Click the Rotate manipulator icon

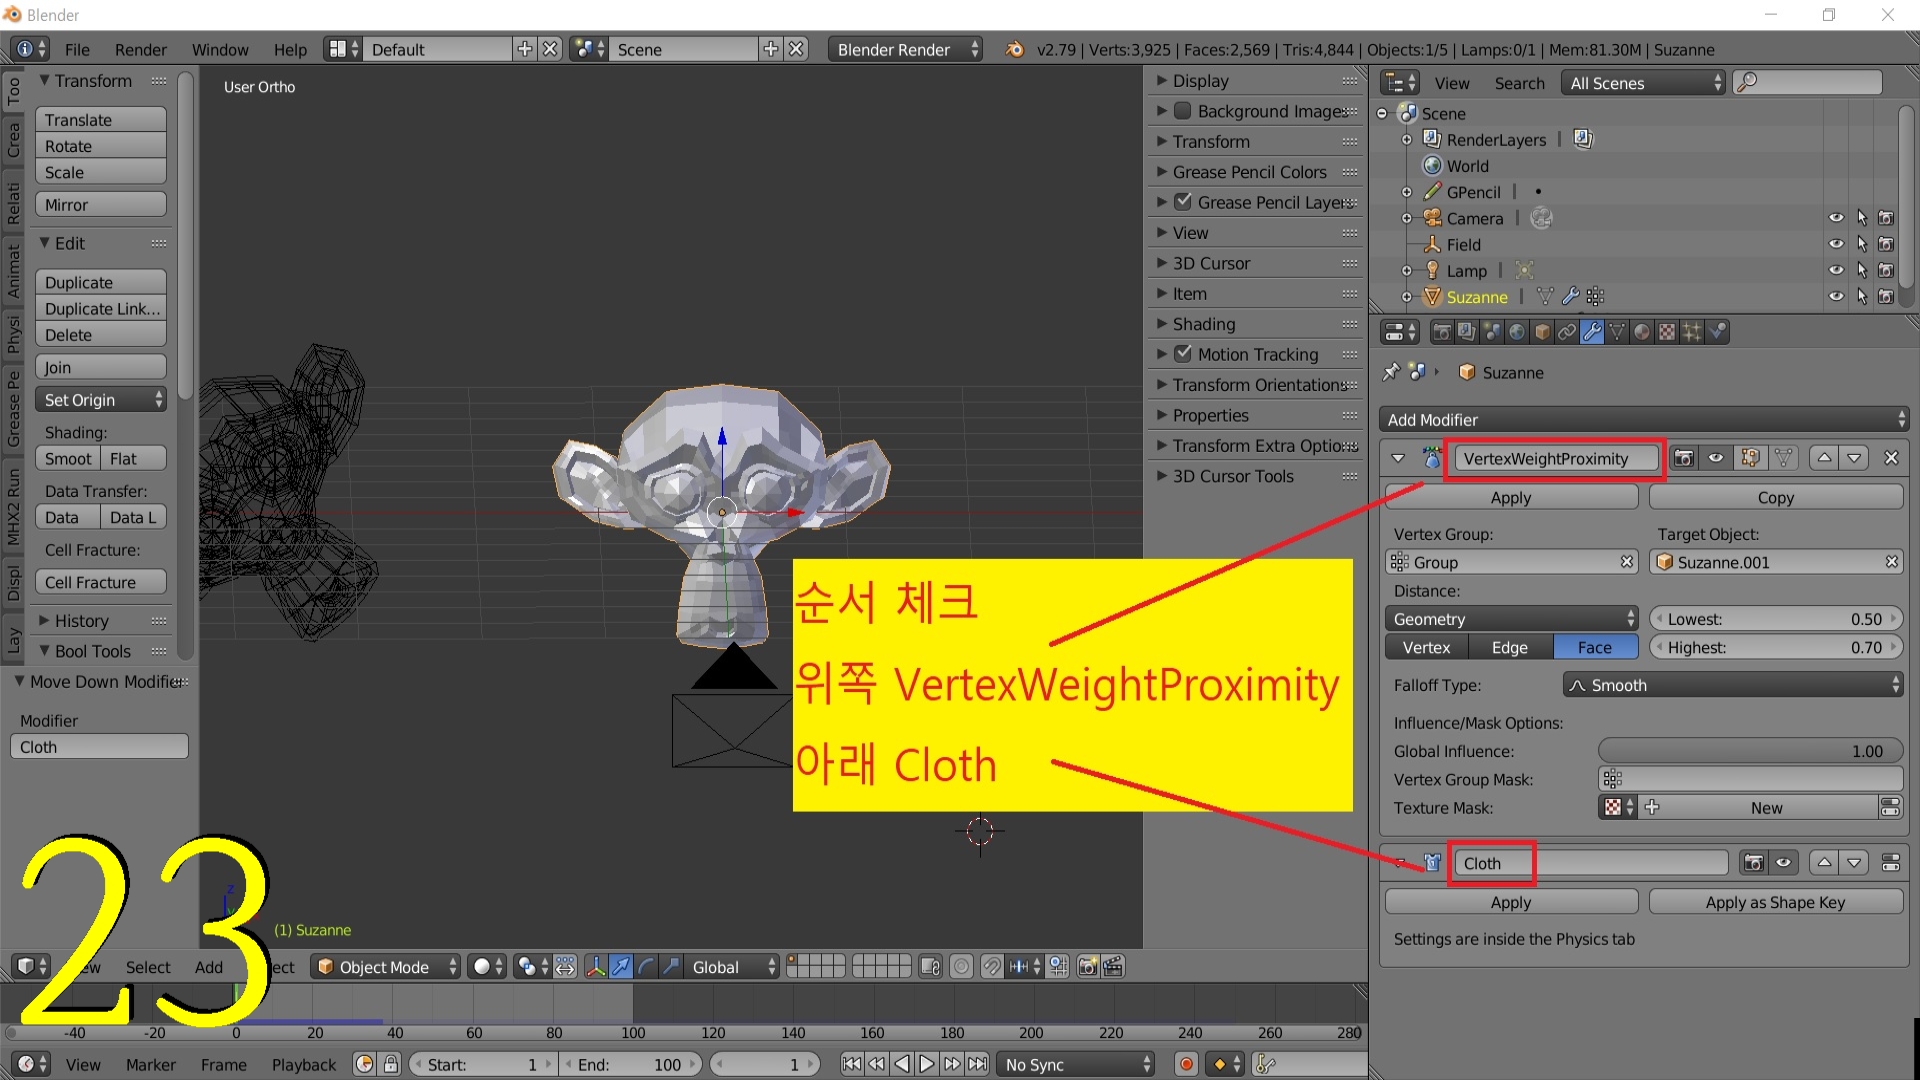pos(646,967)
